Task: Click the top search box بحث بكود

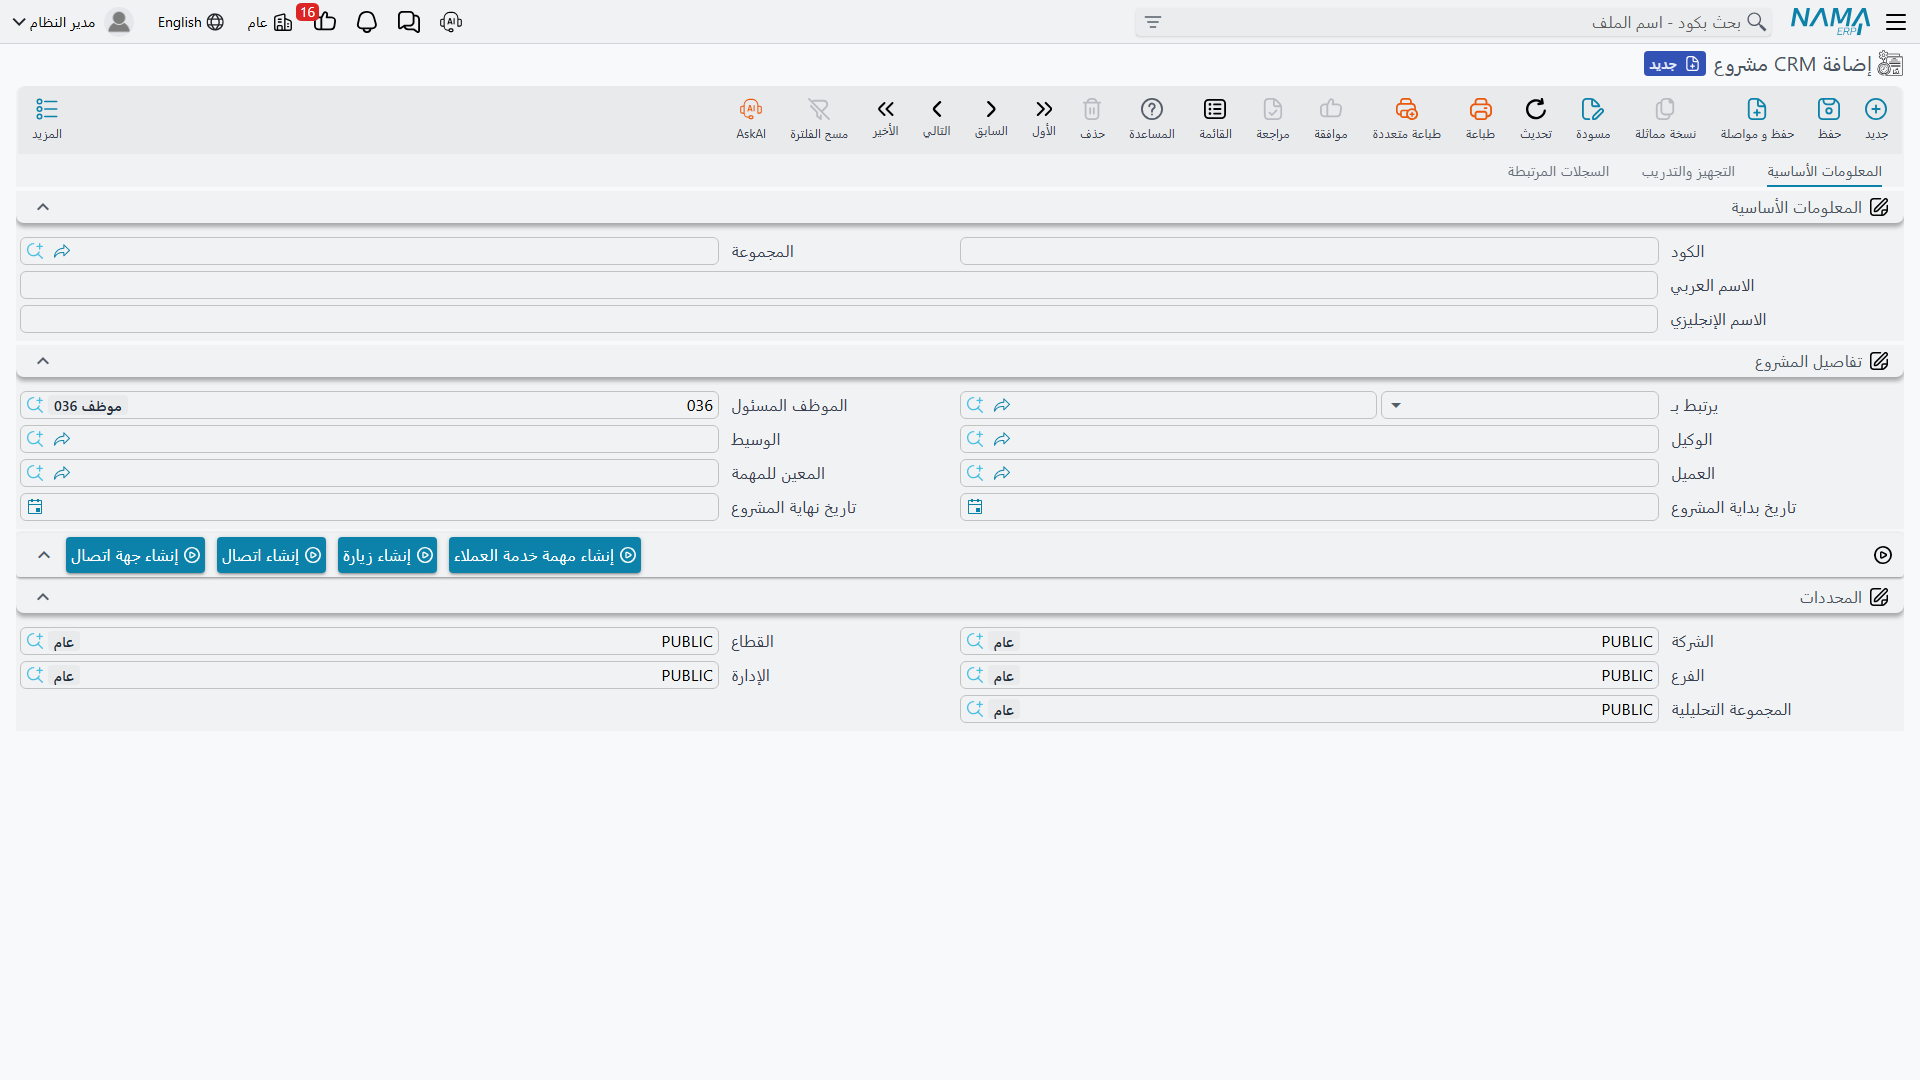Action: click(x=1453, y=22)
